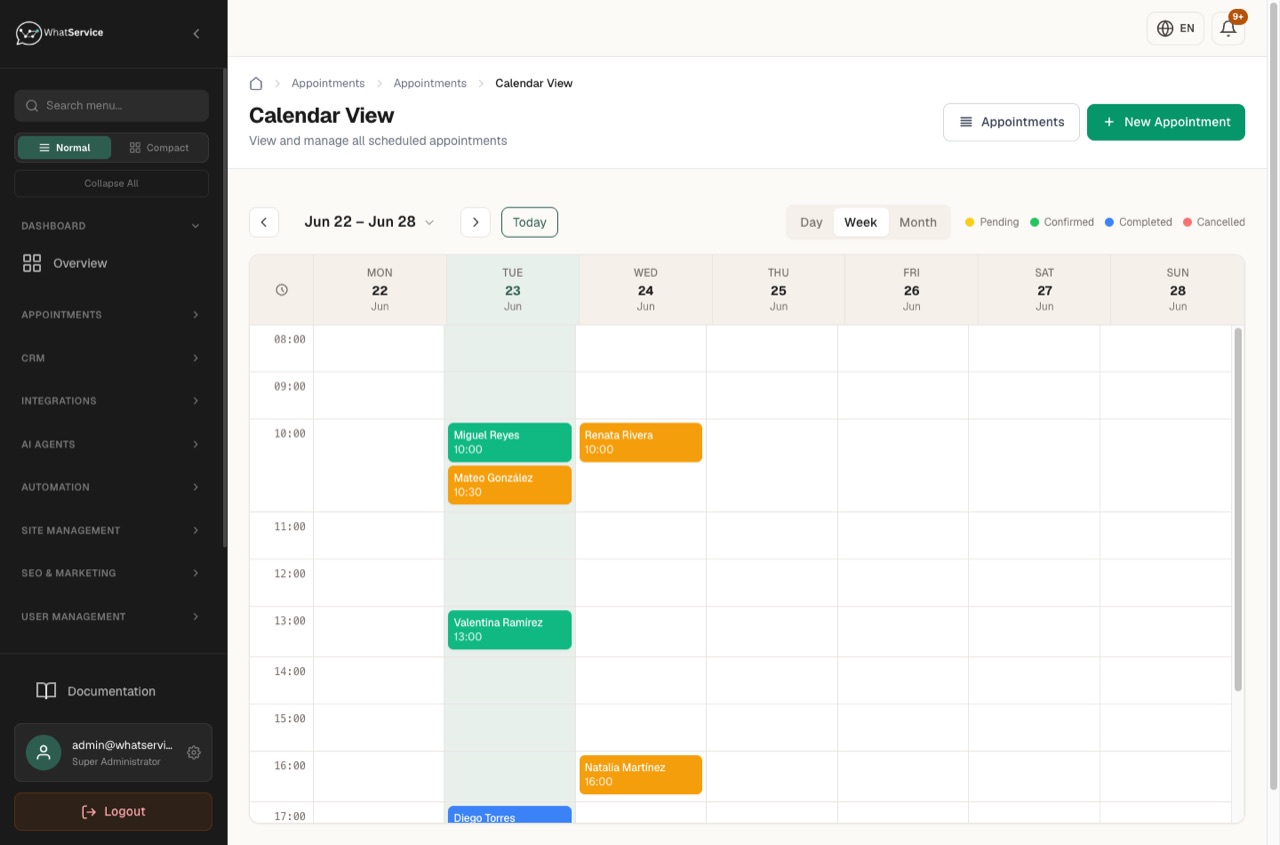Click the SUN 28 Jun column header
This screenshot has width=1280, height=845.
[1178, 290]
